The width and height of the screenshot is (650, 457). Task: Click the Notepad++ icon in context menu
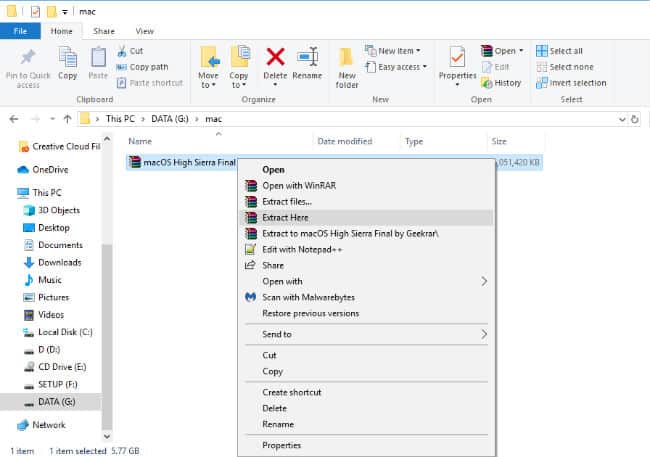pyautogui.click(x=250, y=249)
